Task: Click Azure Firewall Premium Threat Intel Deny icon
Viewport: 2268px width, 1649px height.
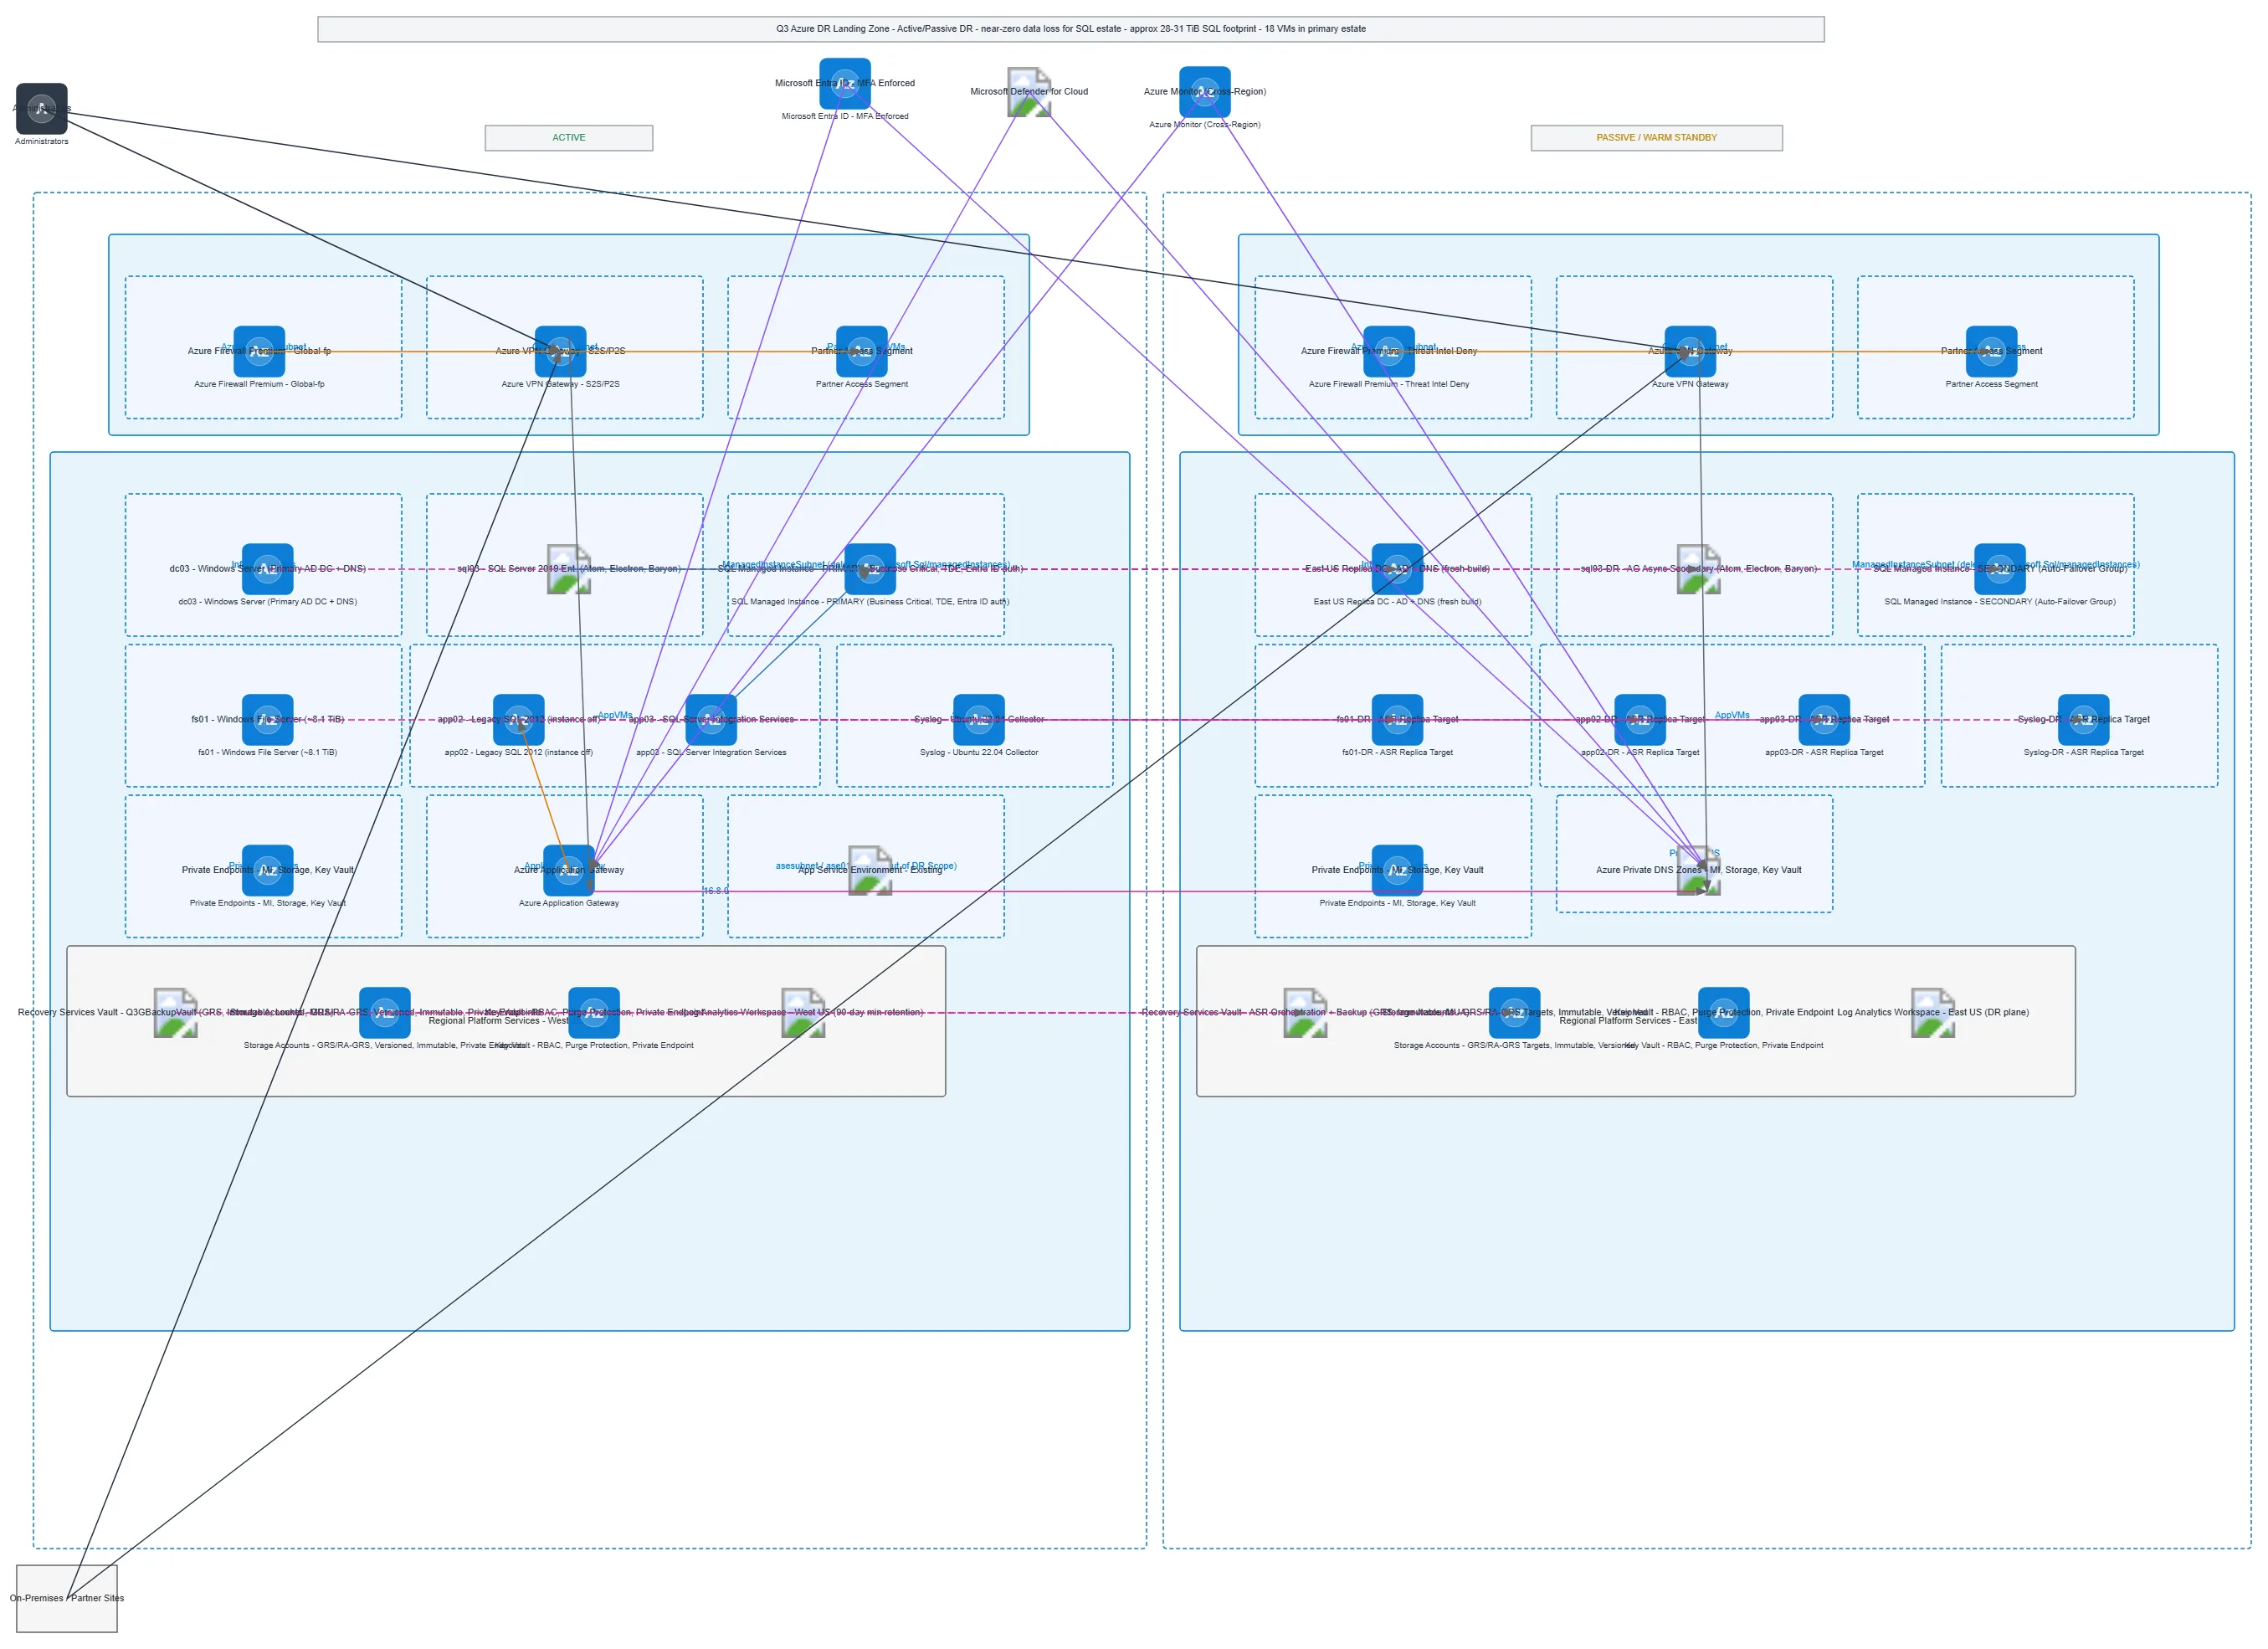Action: pos(1389,351)
